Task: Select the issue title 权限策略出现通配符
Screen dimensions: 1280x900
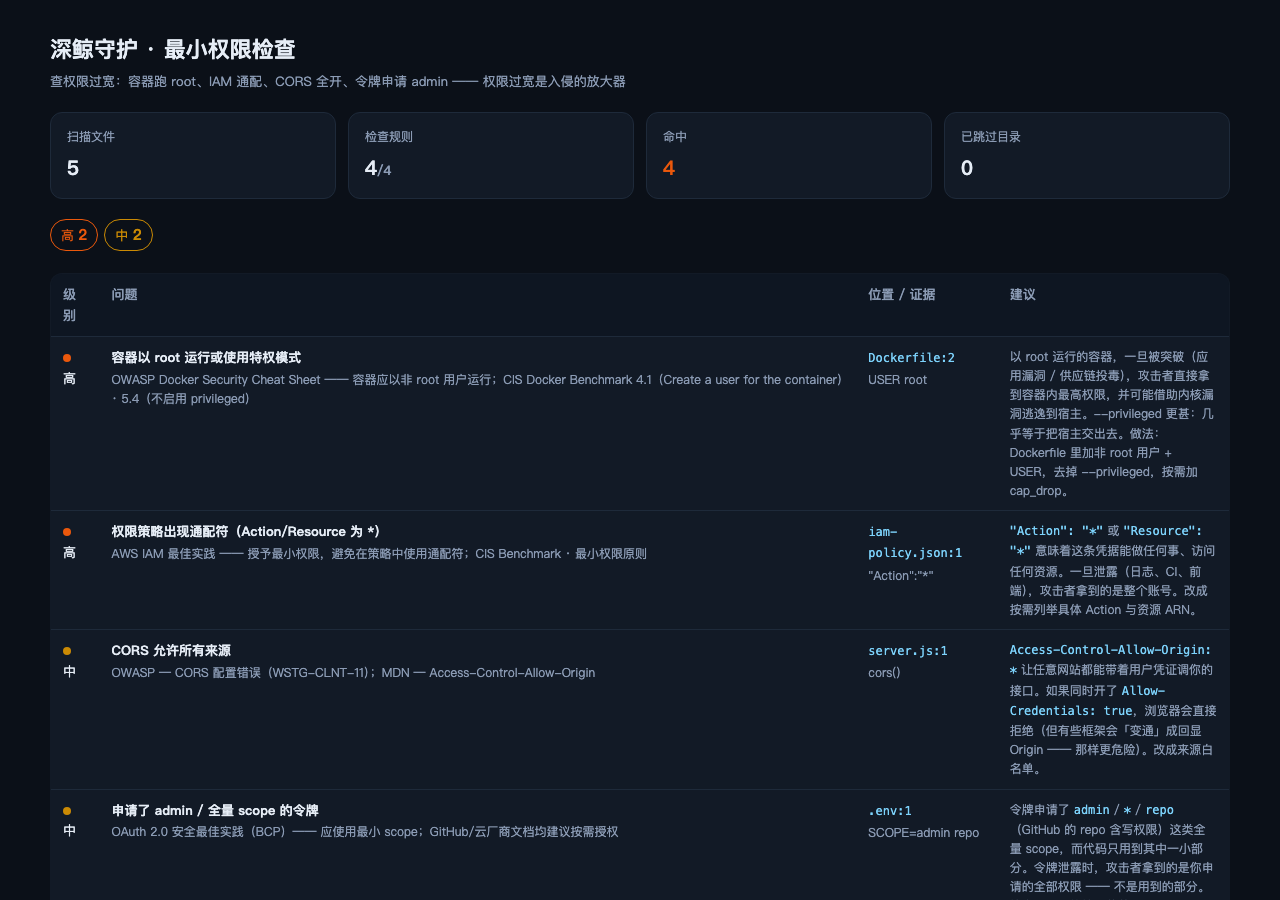Action: pyautogui.click(x=246, y=531)
